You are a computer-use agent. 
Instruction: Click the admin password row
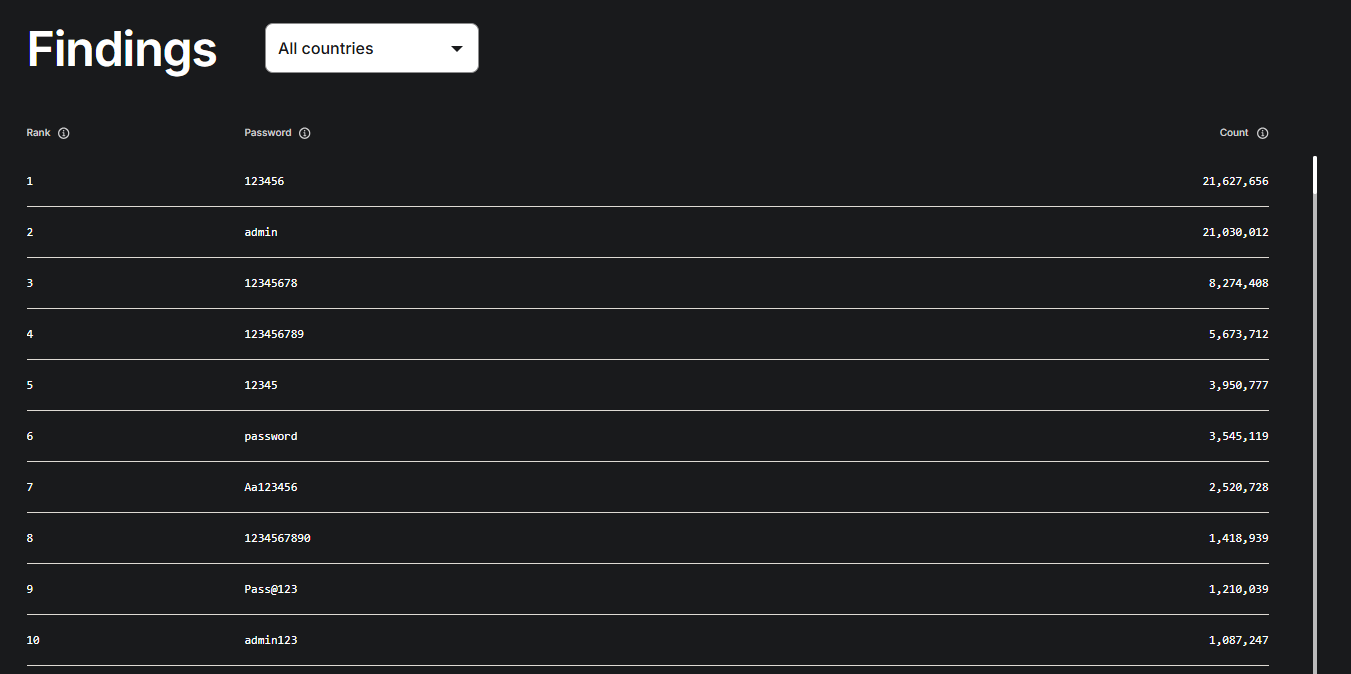click(261, 232)
